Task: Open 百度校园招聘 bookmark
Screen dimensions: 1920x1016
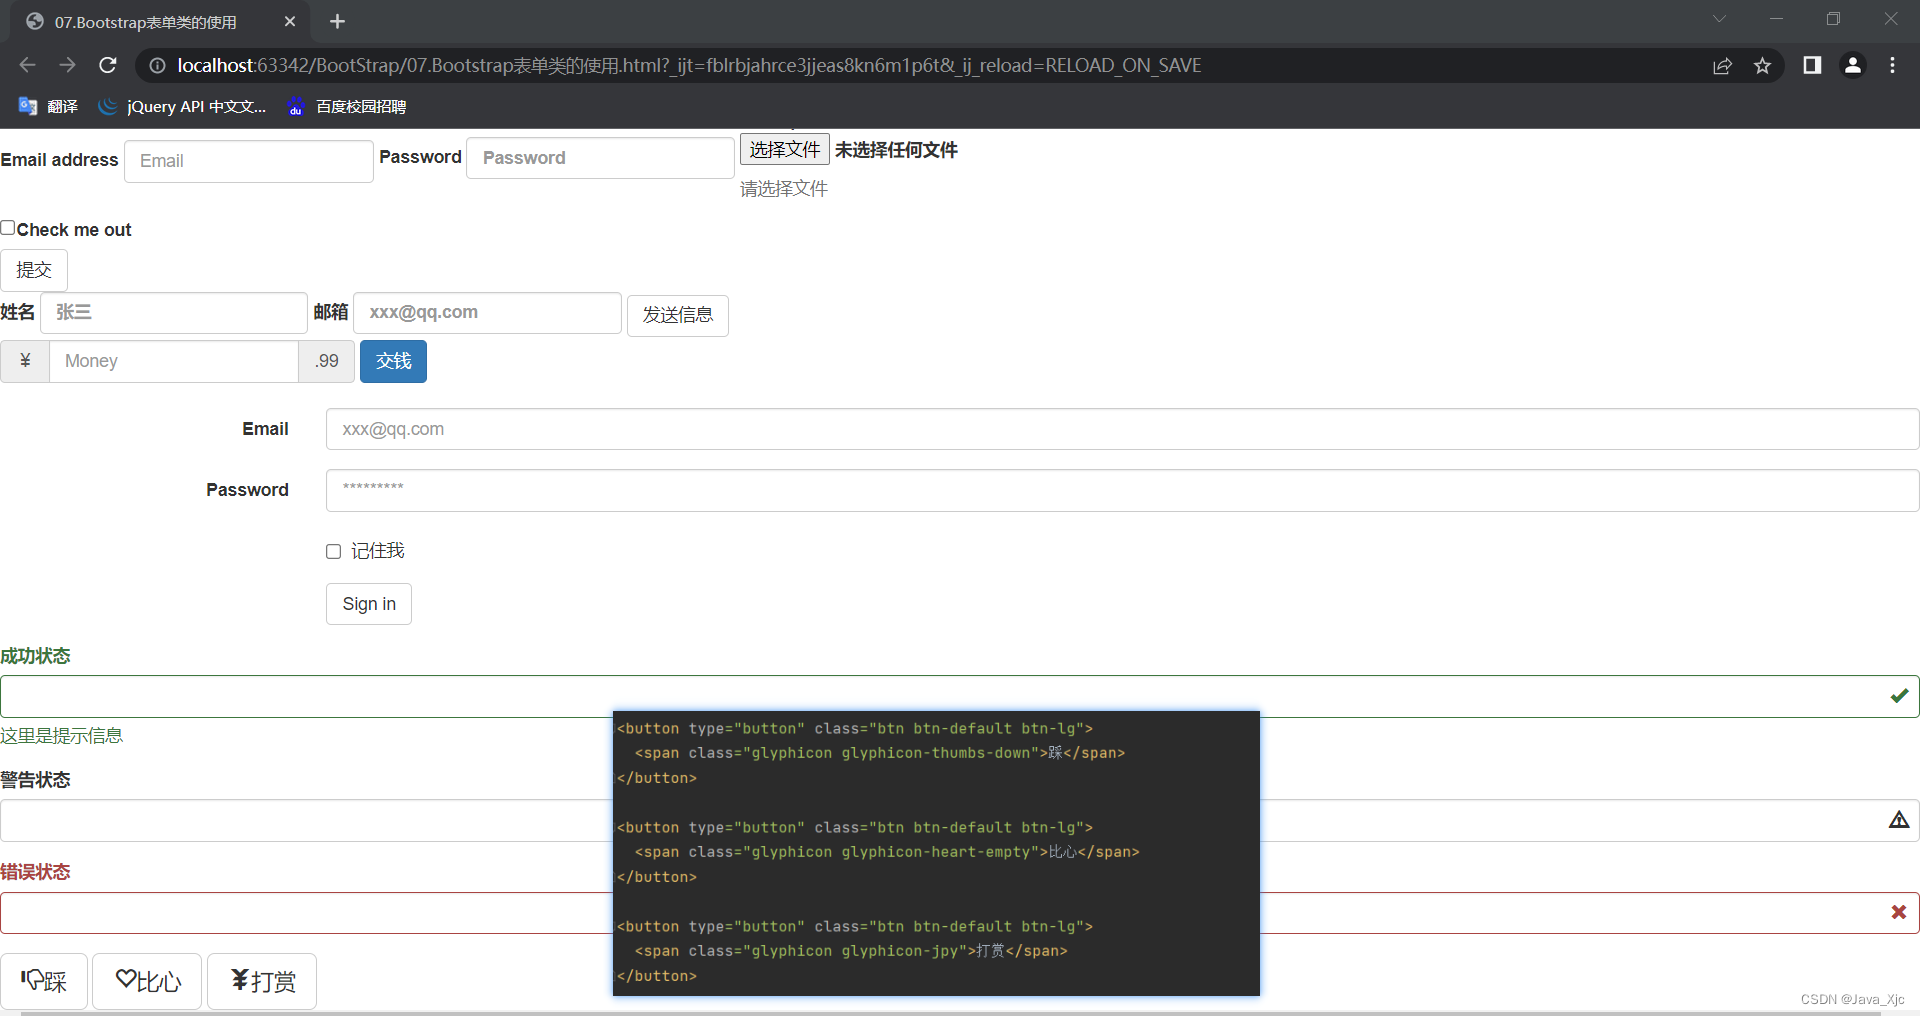Action: tap(347, 106)
